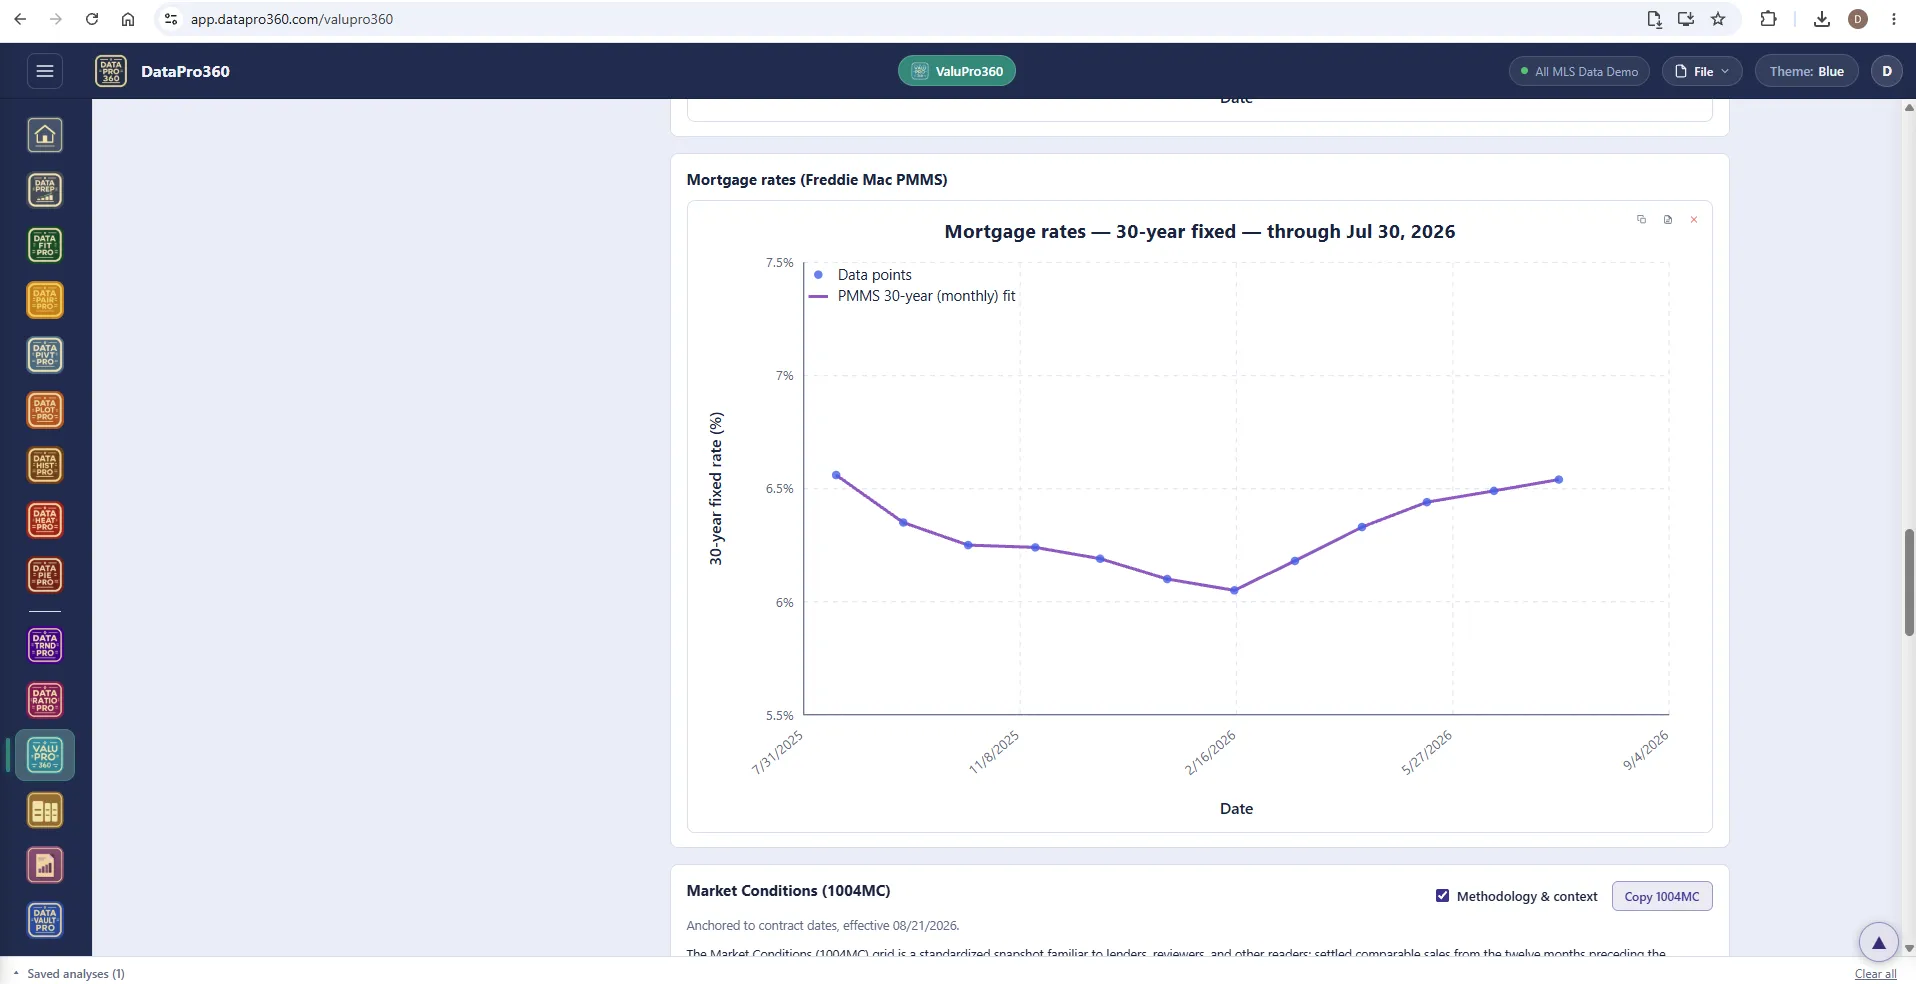
Task: Open the Data Pair Pro tool
Action: pyautogui.click(x=45, y=300)
